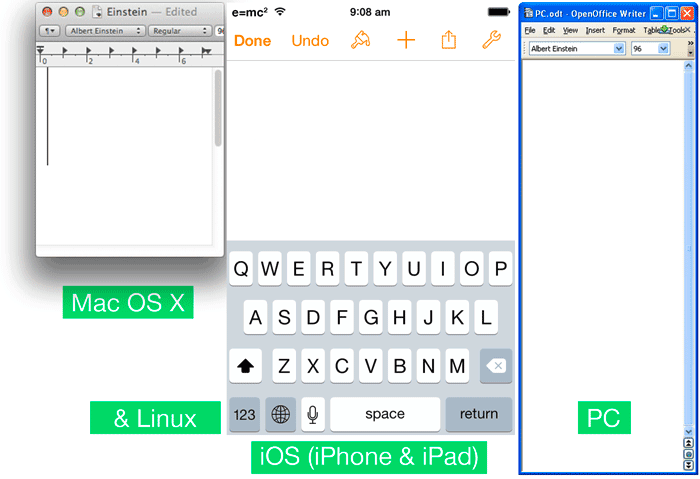Tap the wrench tools icon in iOS toolbar
This screenshot has width=700, height=479.
coord(492,40)
